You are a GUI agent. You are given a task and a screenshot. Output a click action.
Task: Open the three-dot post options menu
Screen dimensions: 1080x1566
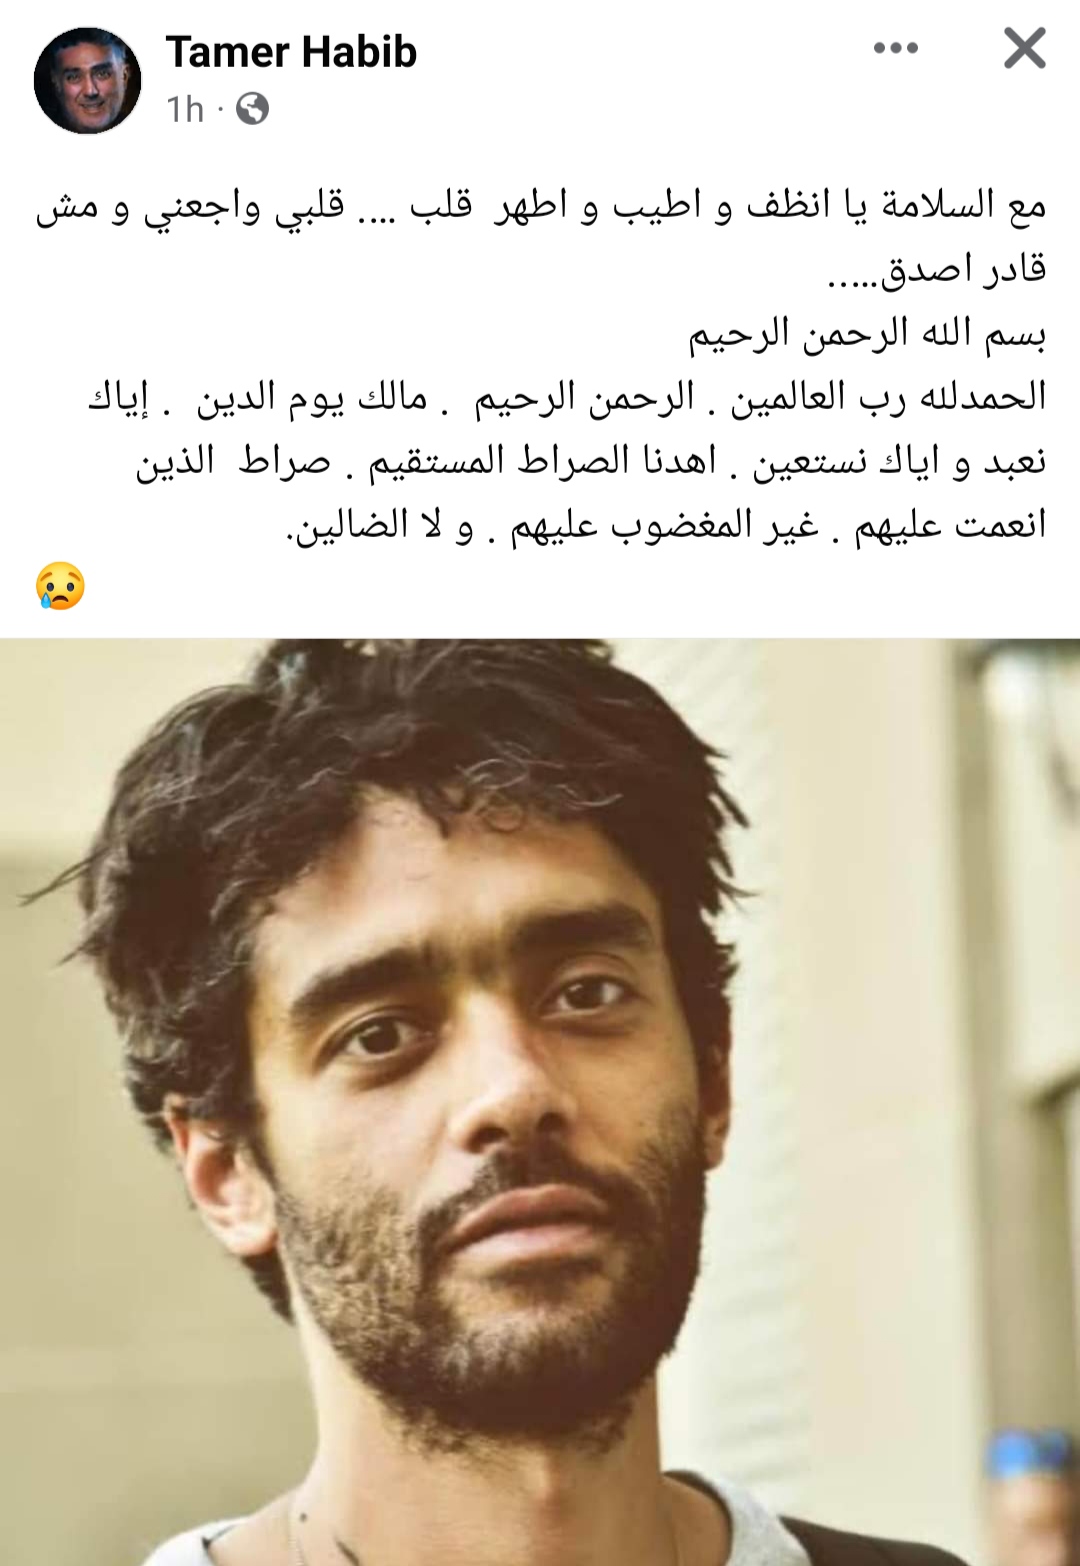(895, 48)
